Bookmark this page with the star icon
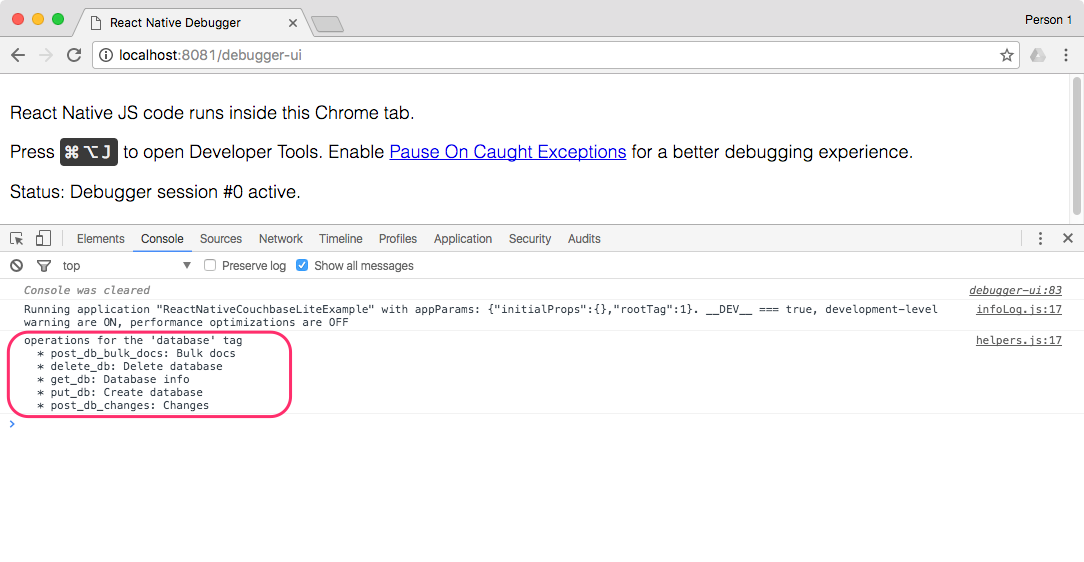The image size is (1084, 562). coord(1007,55)
